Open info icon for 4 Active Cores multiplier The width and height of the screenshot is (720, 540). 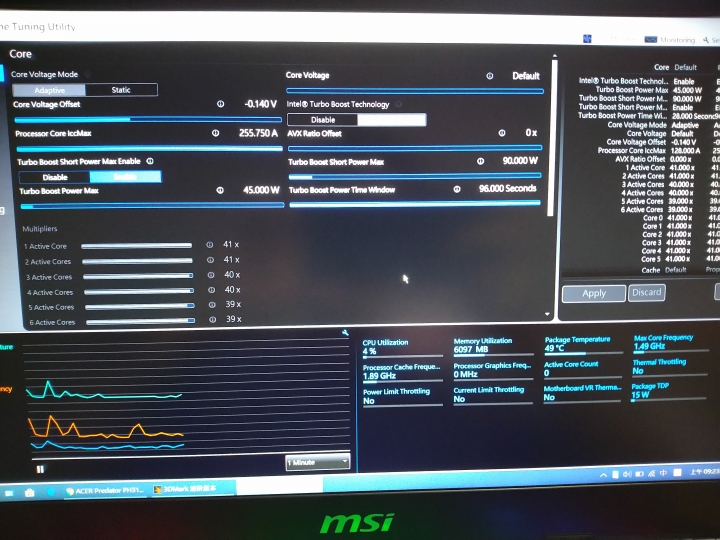click(212, 290)
